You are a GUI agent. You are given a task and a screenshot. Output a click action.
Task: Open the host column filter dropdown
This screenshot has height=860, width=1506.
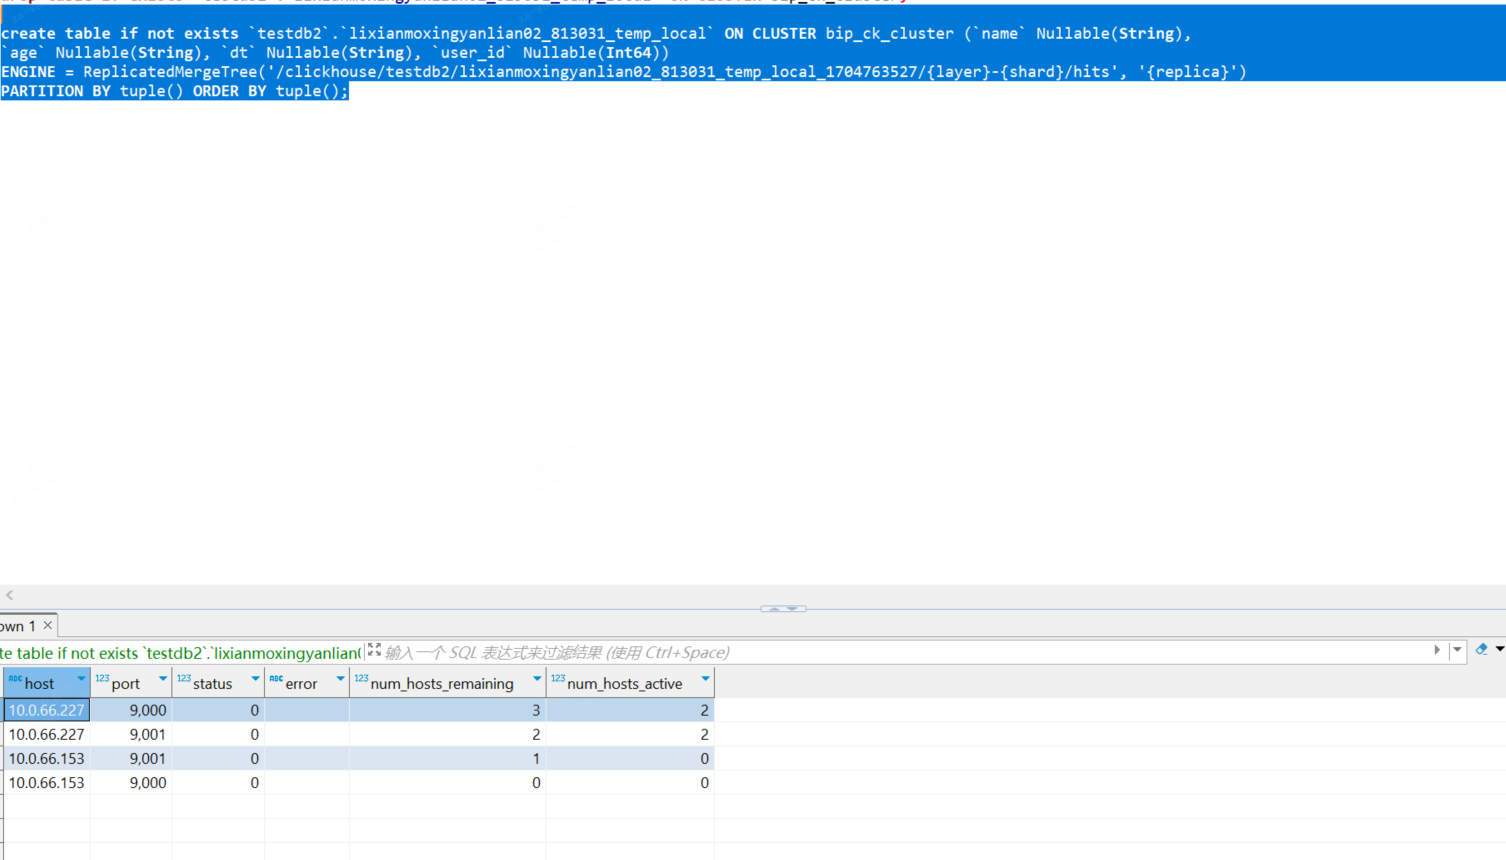(x=81, y=679)
